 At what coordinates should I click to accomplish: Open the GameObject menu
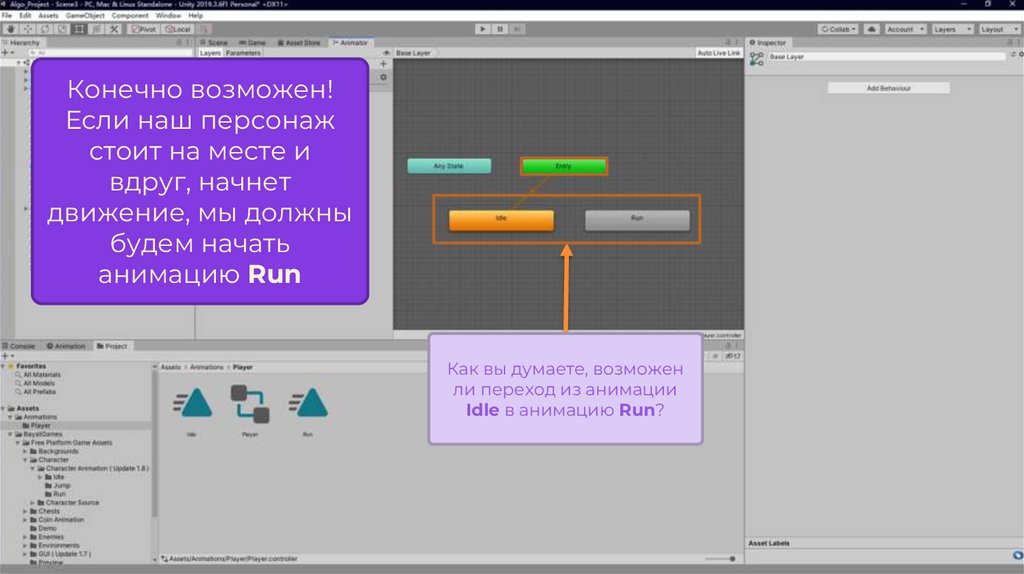(x=85, y=16)
